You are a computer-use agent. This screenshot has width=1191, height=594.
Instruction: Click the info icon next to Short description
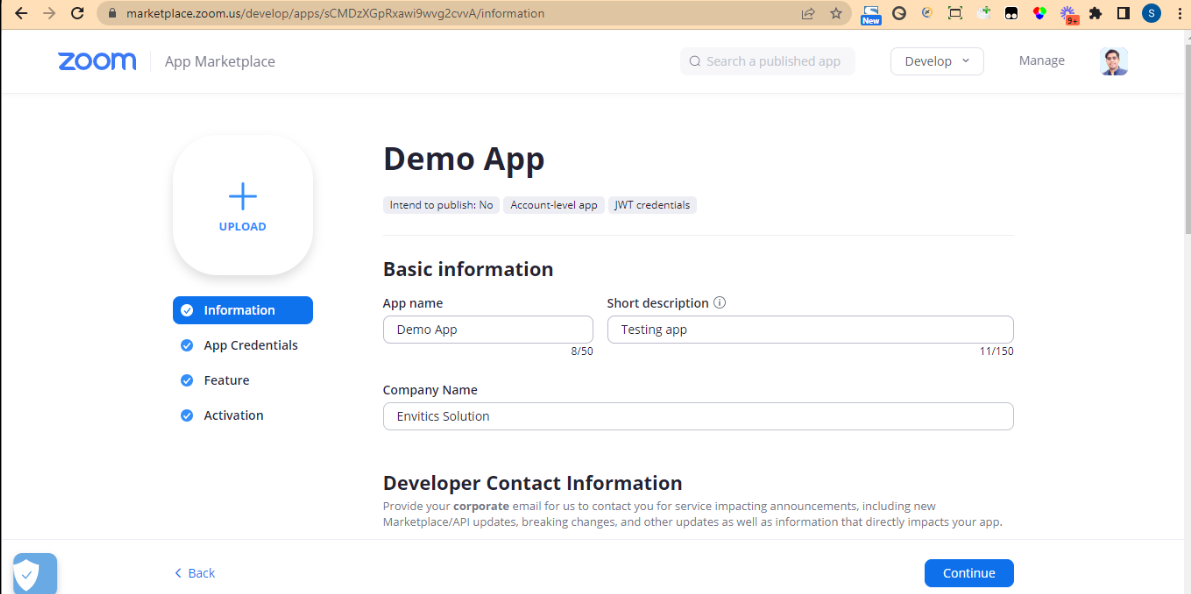tap(719, 303)
